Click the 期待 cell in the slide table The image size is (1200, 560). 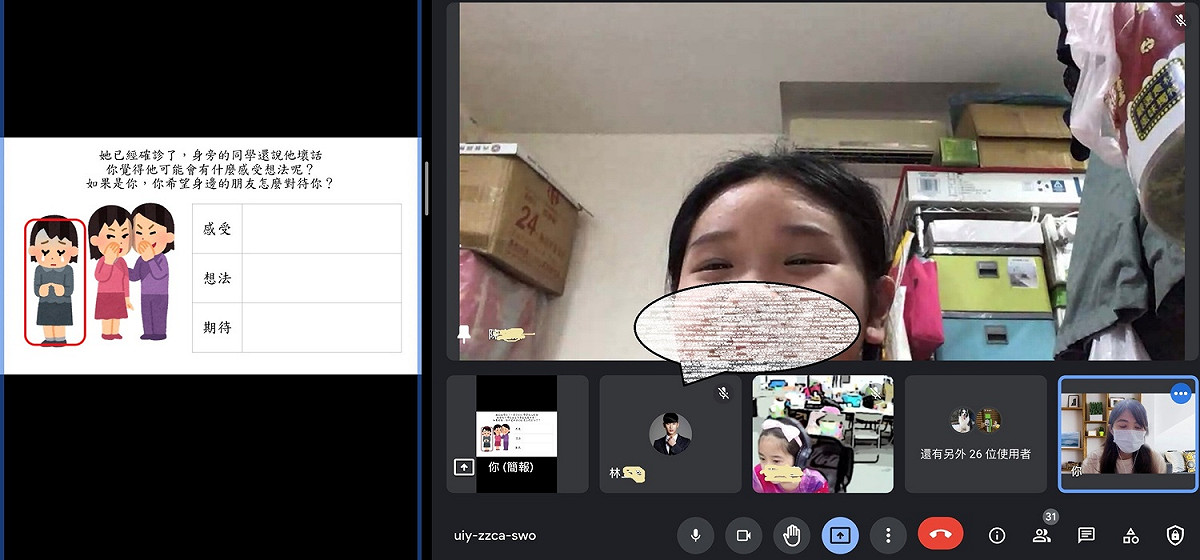(x=217, y=327)
